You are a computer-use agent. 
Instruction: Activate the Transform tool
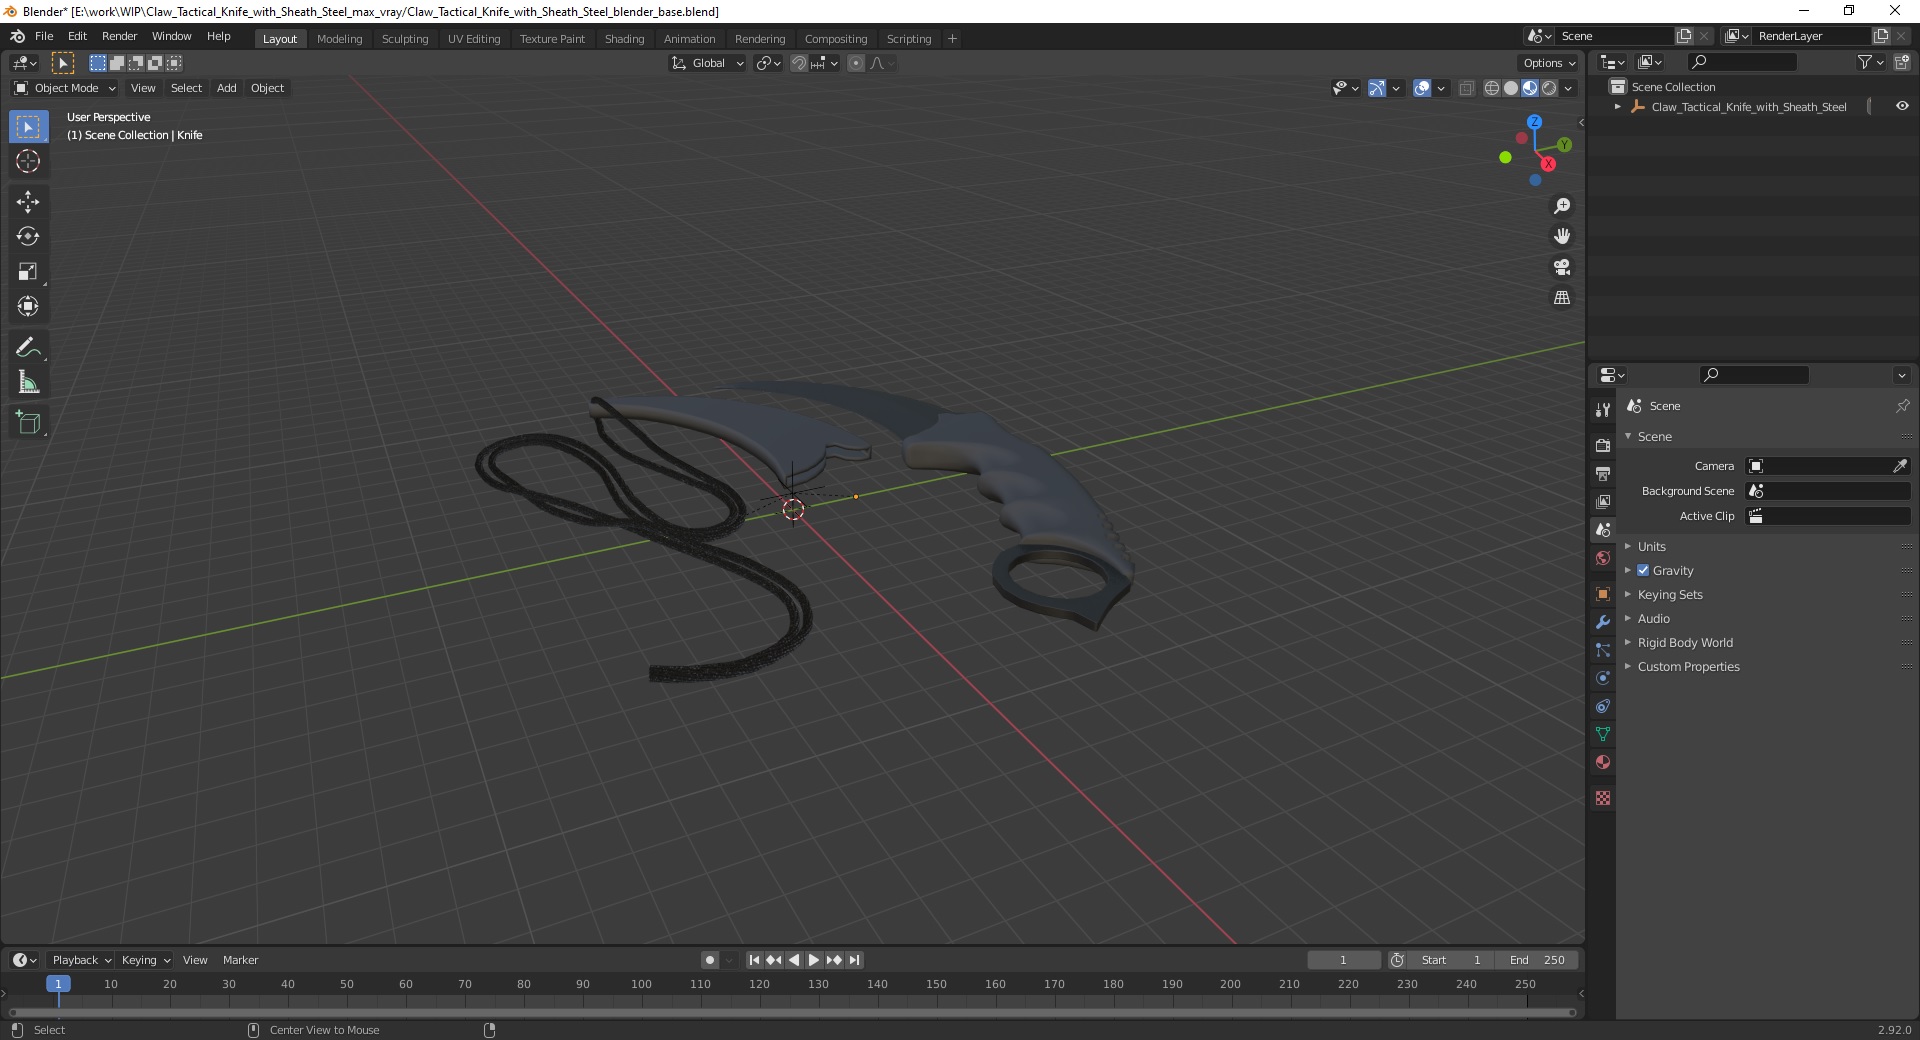pyautogui.click(x=28, y=307)
